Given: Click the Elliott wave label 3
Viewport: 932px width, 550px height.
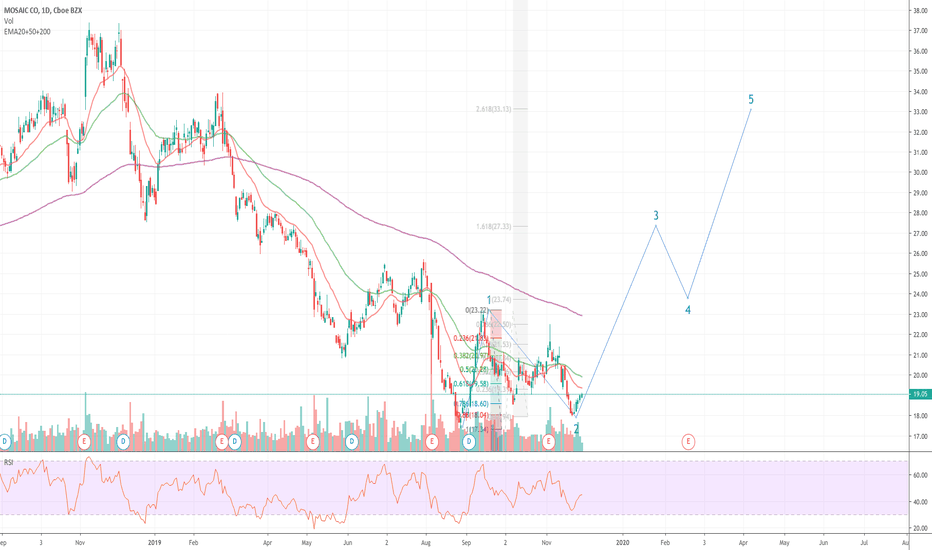Looking at the screenshot, I should coord(656,215).
